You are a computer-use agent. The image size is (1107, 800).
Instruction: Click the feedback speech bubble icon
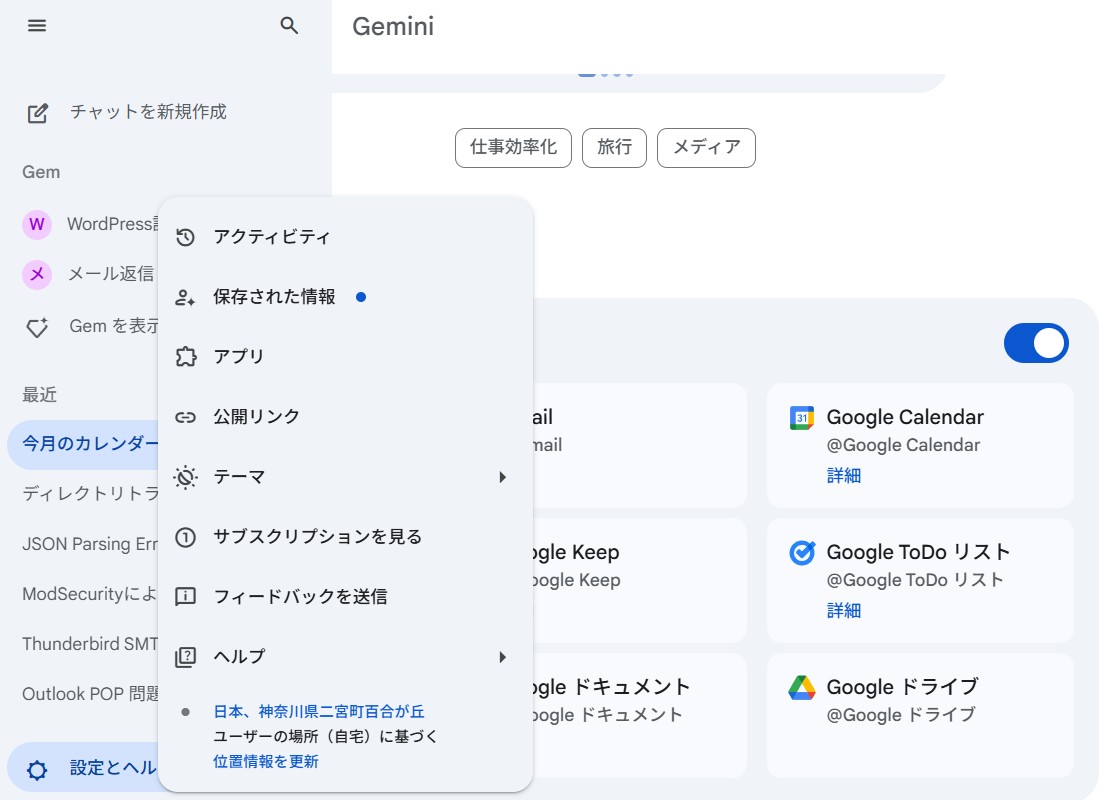click(185, 597)
